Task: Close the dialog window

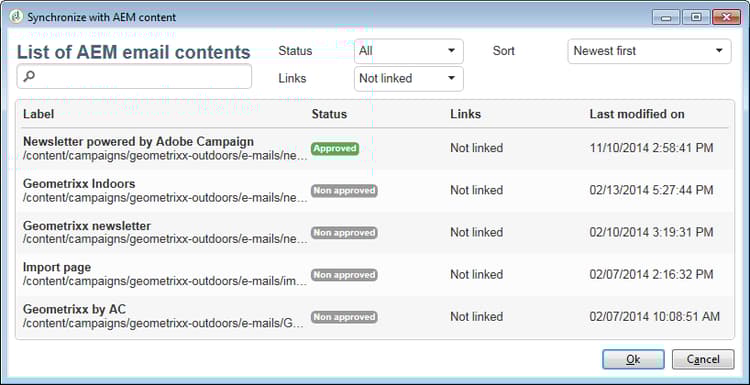Action: (726, 17)
